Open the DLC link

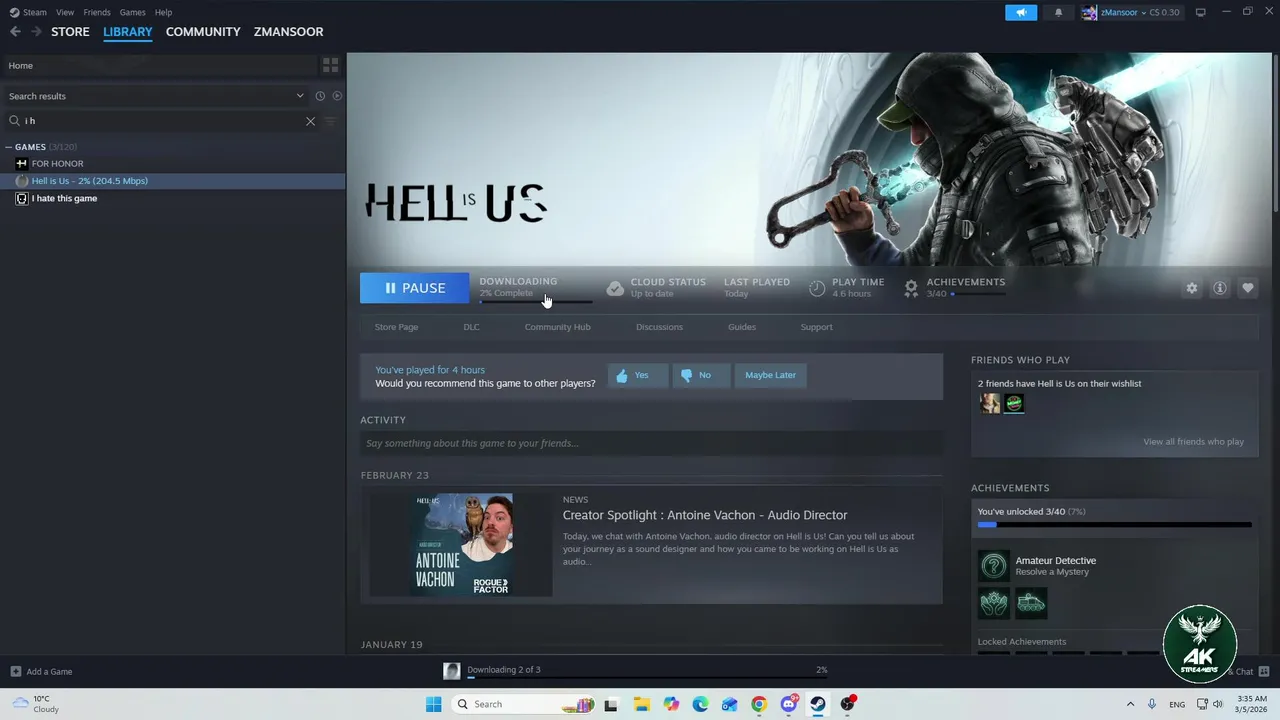point(471,327)
